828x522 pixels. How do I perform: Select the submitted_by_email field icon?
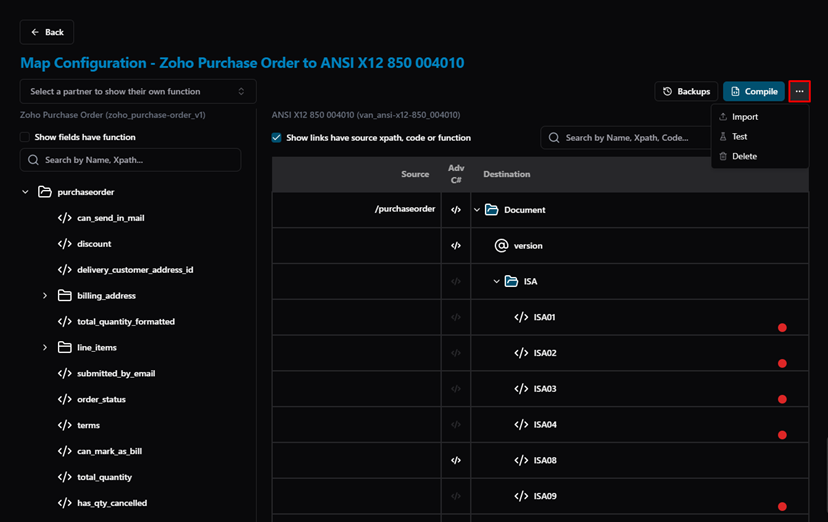64,373
